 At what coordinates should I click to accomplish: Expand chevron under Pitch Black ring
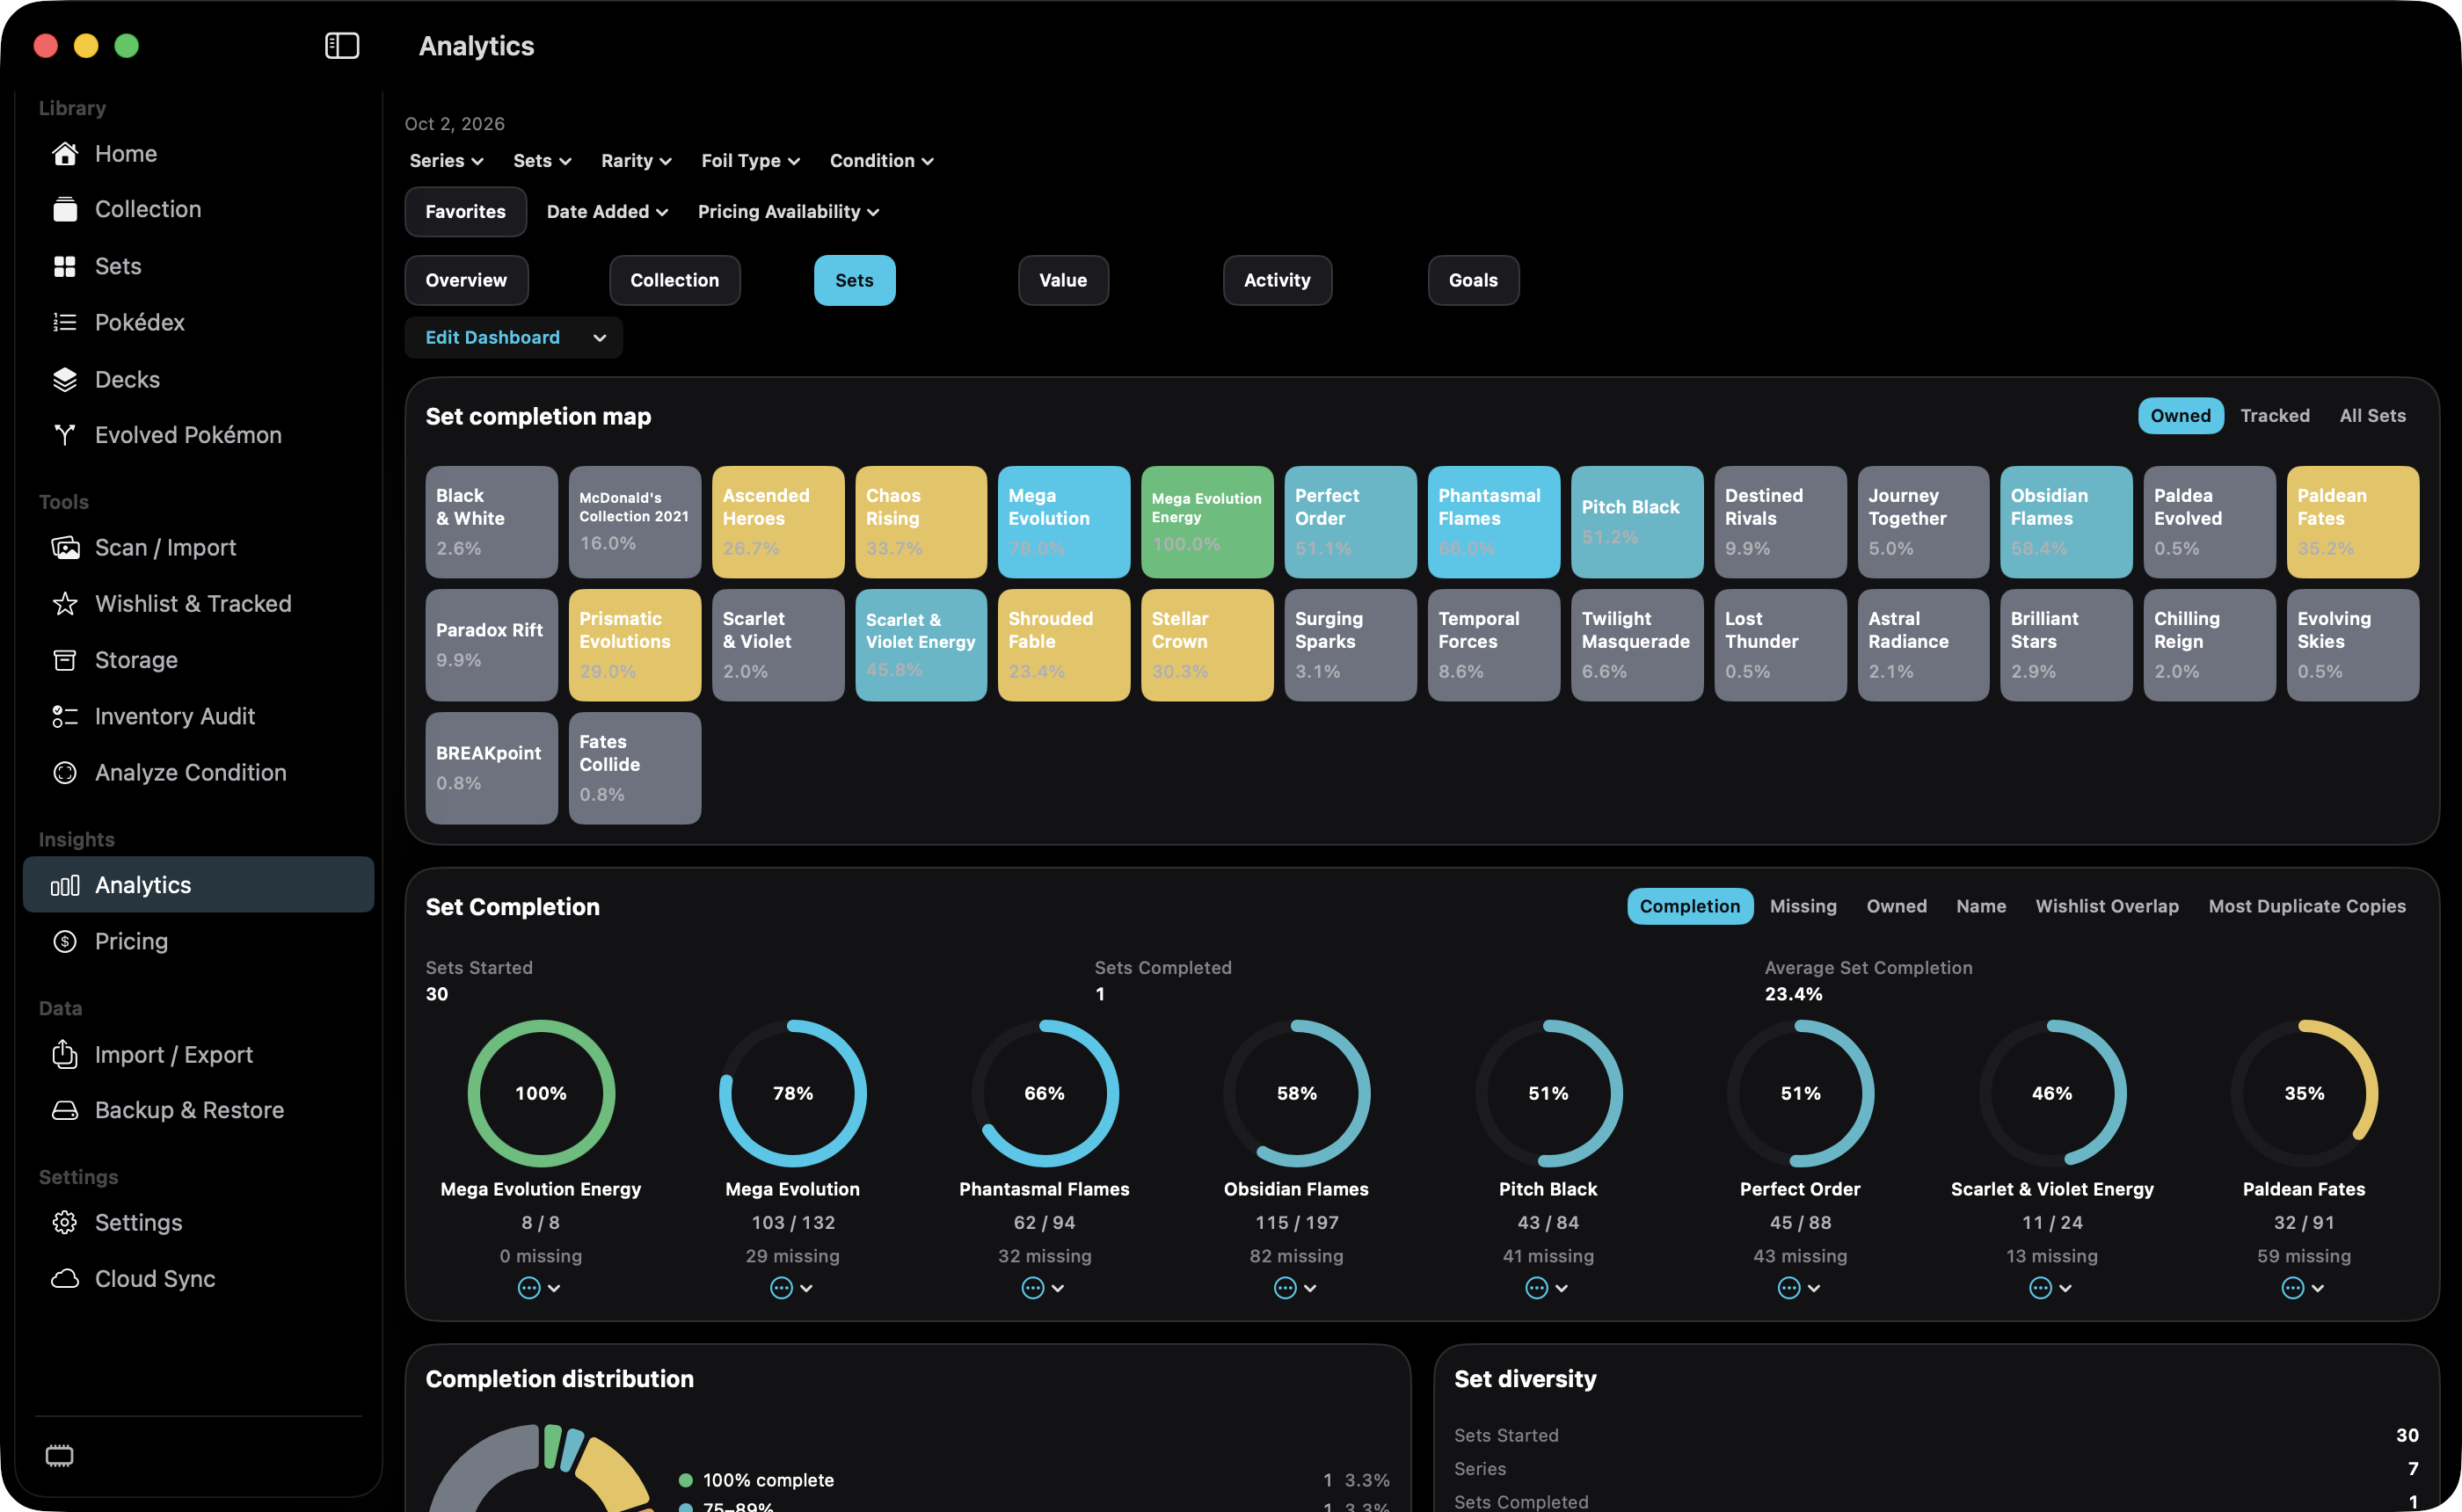(1561, 1289)
